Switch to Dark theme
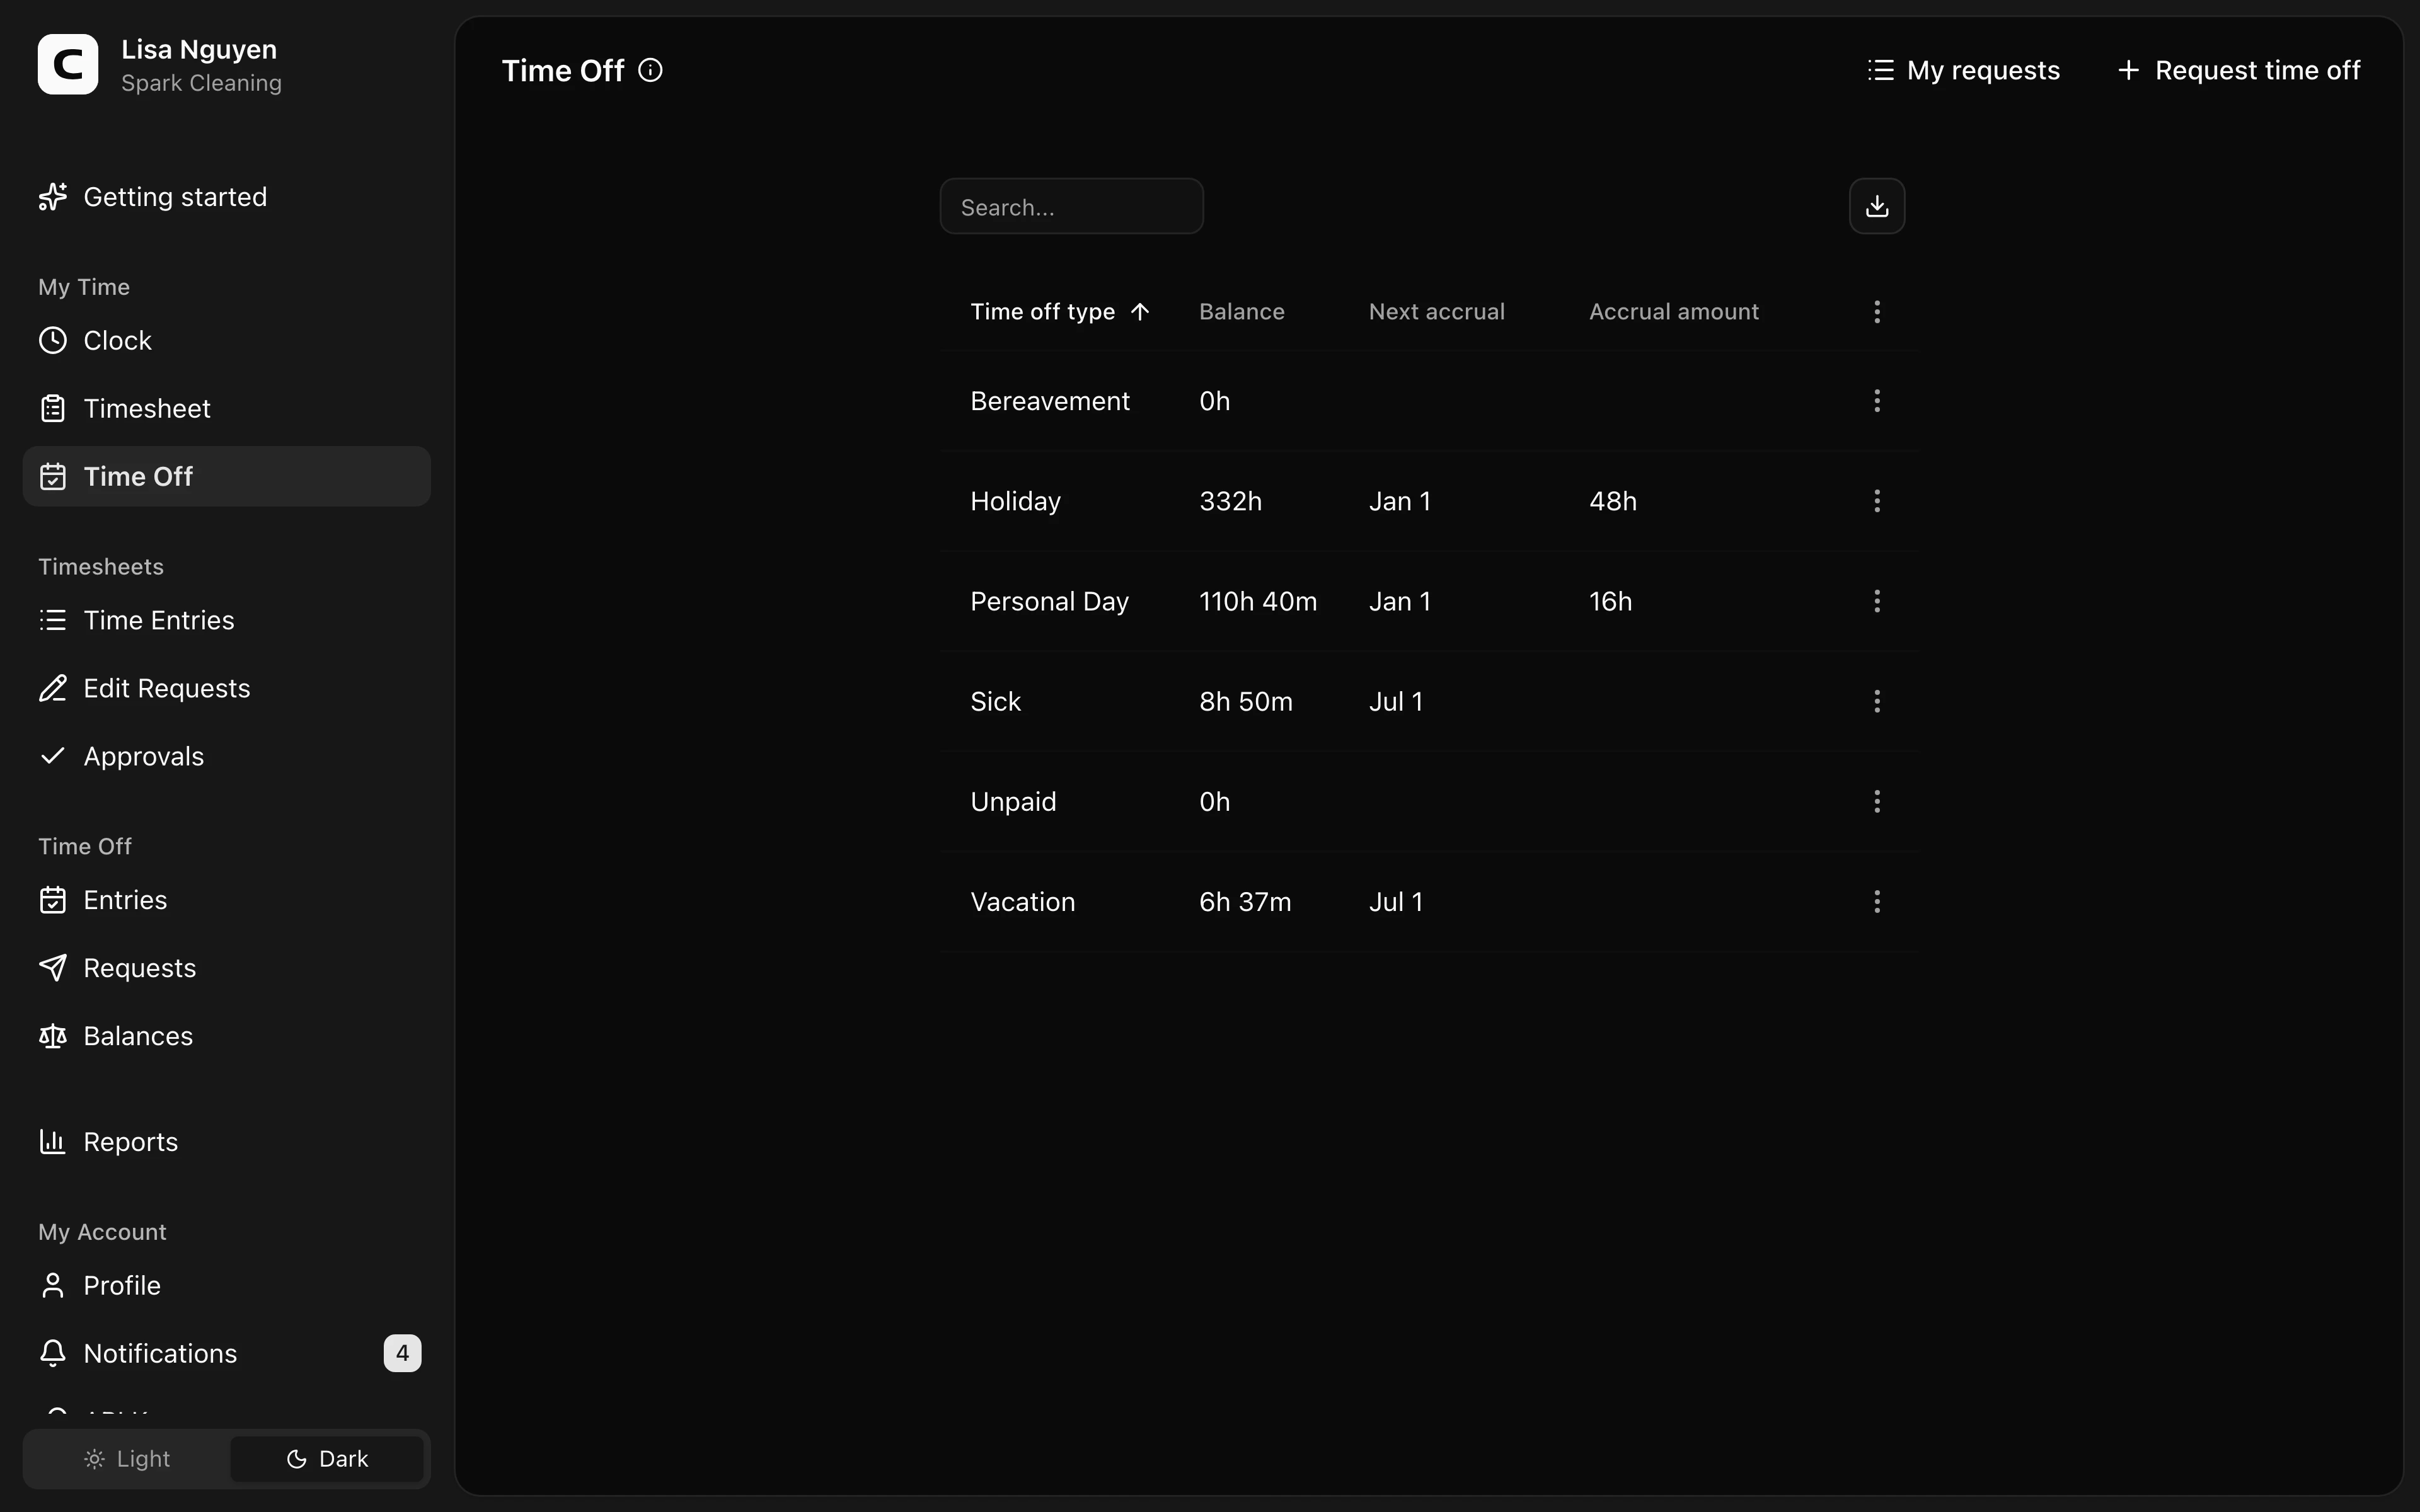2420x1512 pixels. pos(327,1459)
